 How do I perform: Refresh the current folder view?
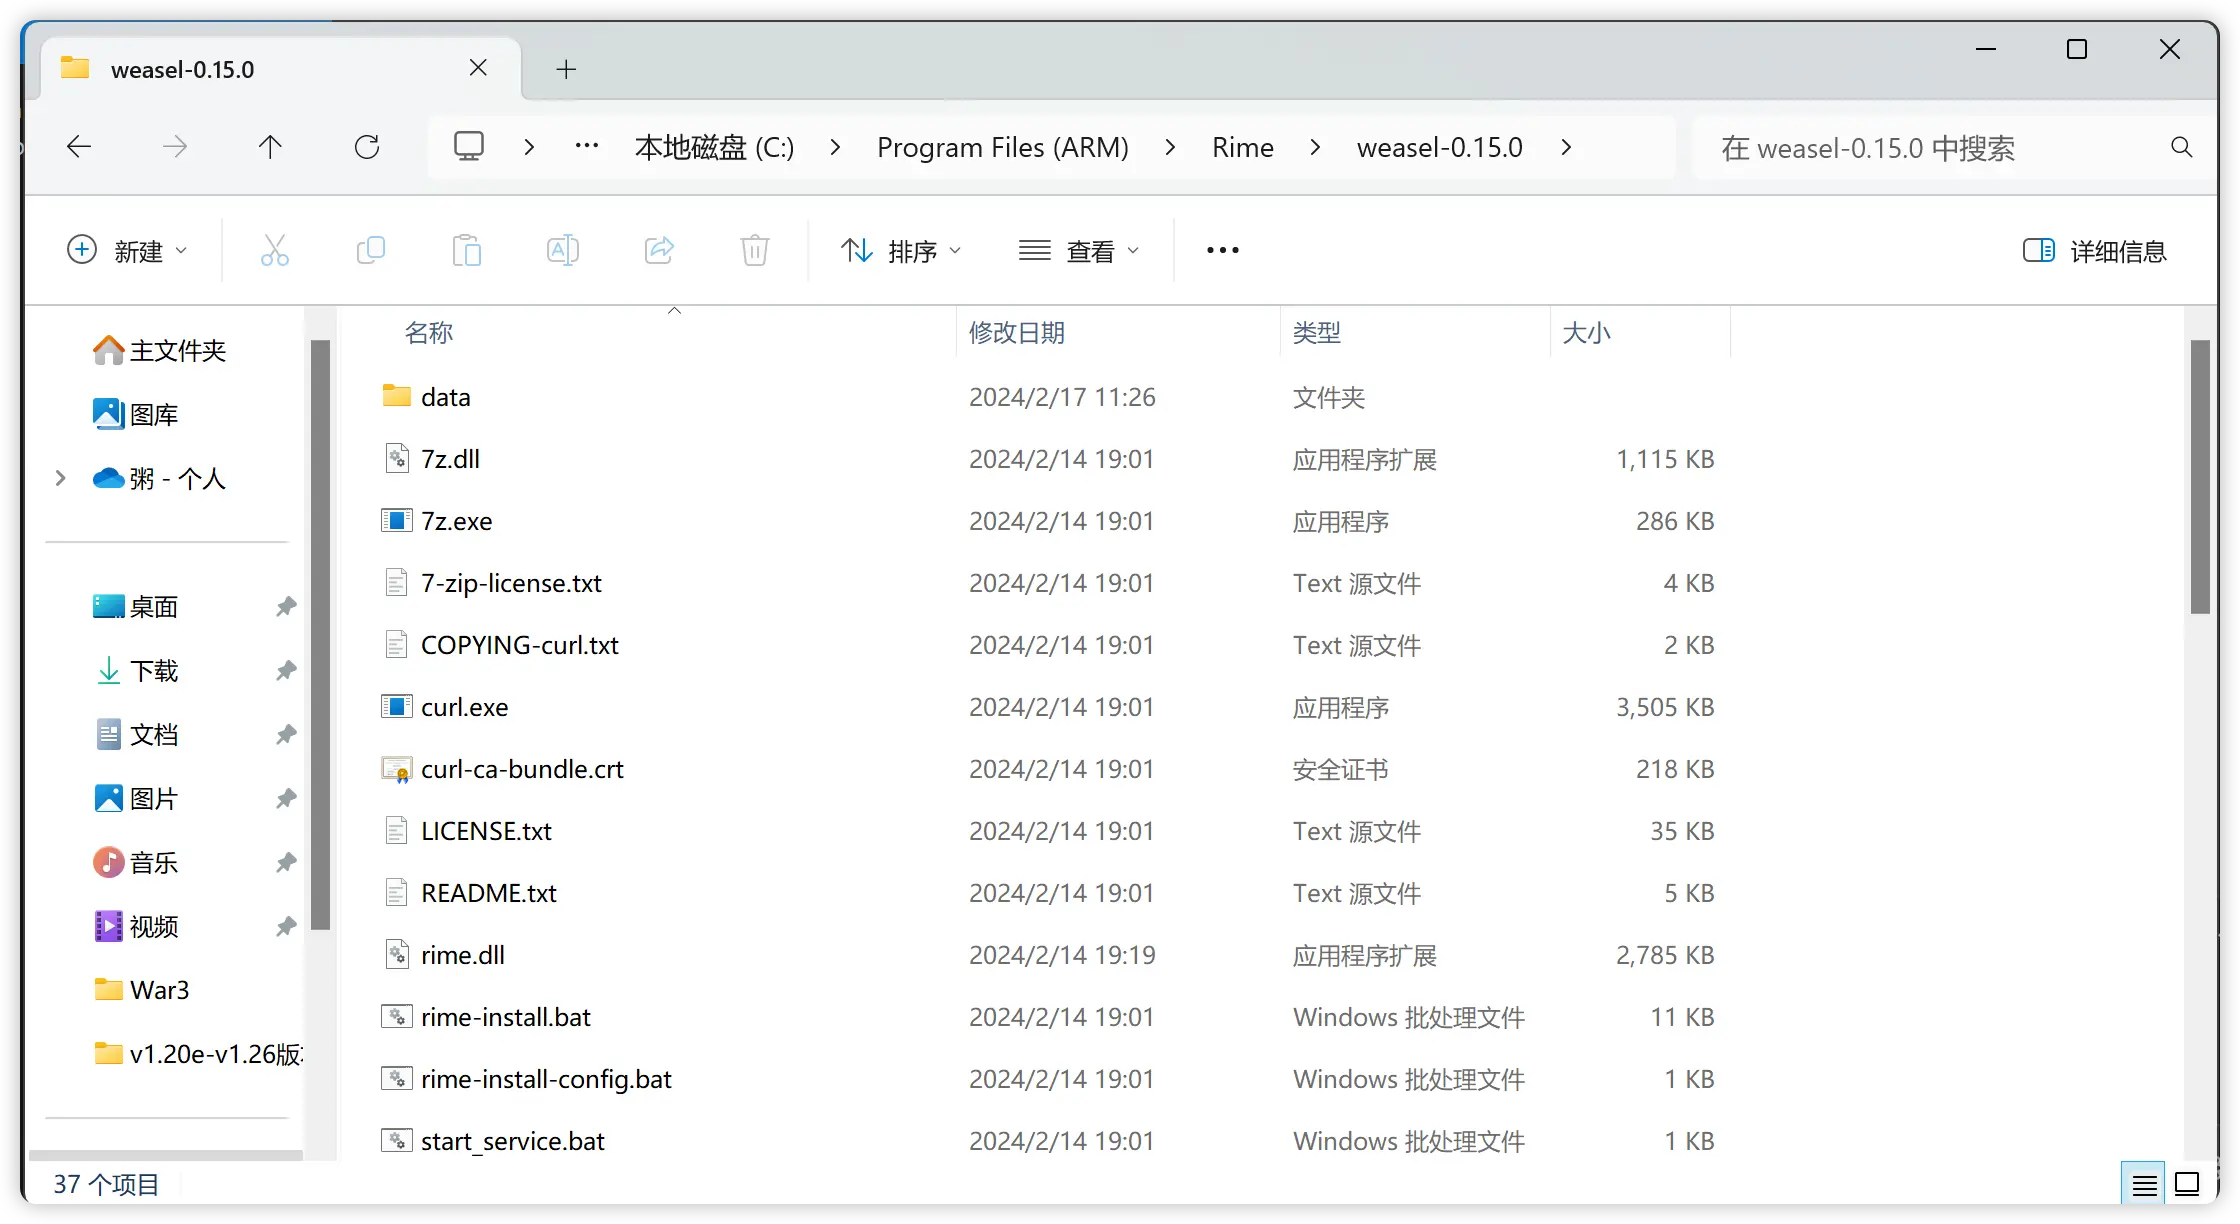(367, 147)
